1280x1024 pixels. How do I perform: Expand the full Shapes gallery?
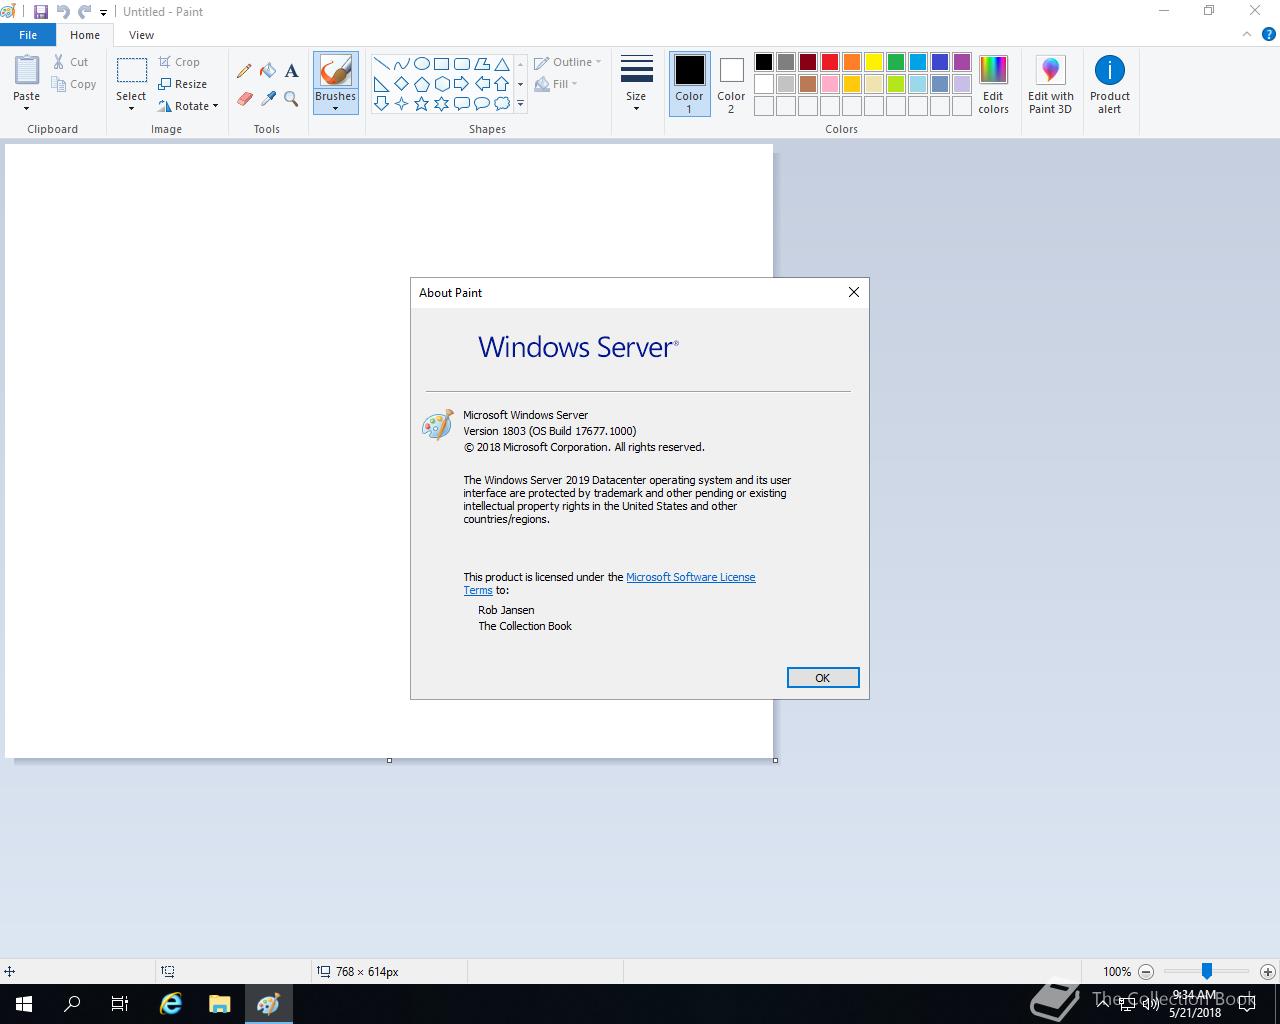pyautogui.click(x=520, y=104)
